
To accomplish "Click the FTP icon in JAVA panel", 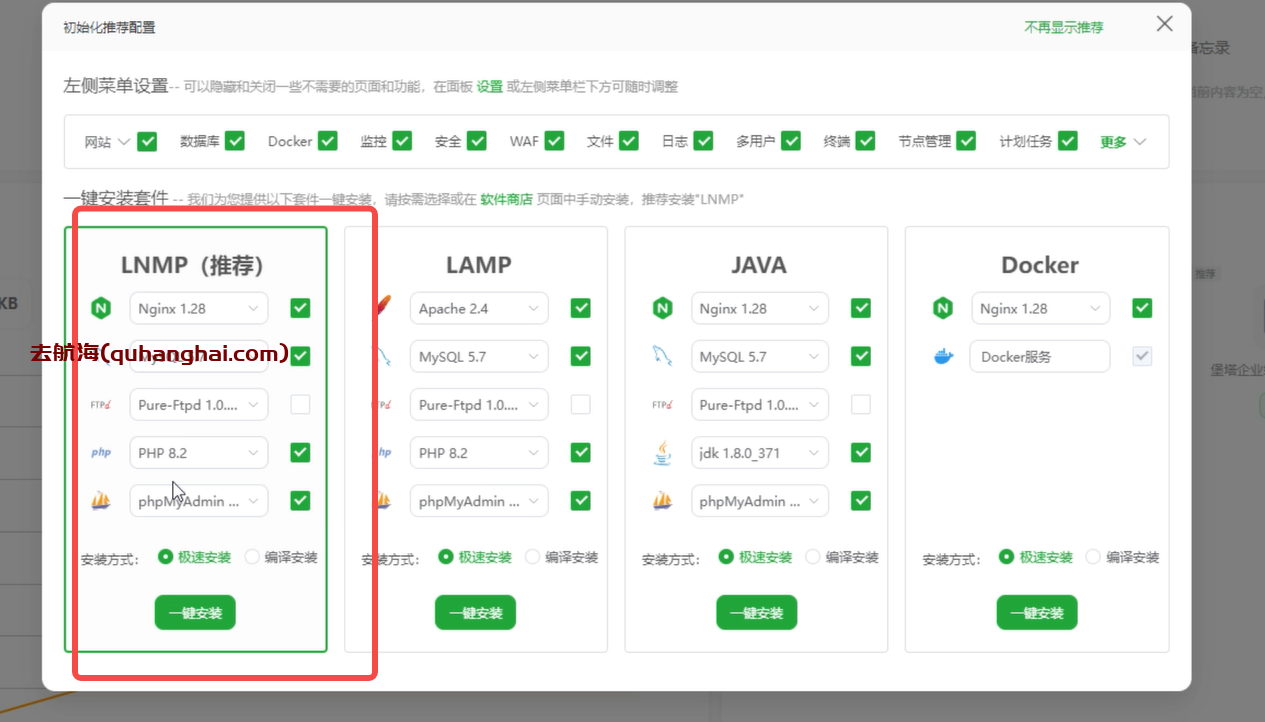I will point(662,405).
